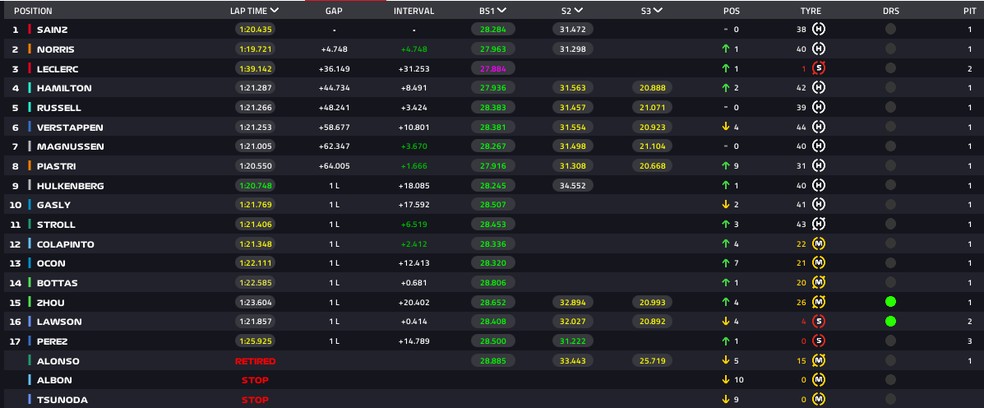Click the green up arrow in Piastri row
The width and height of the screenshot is (984, 408).
pos(725,166)
